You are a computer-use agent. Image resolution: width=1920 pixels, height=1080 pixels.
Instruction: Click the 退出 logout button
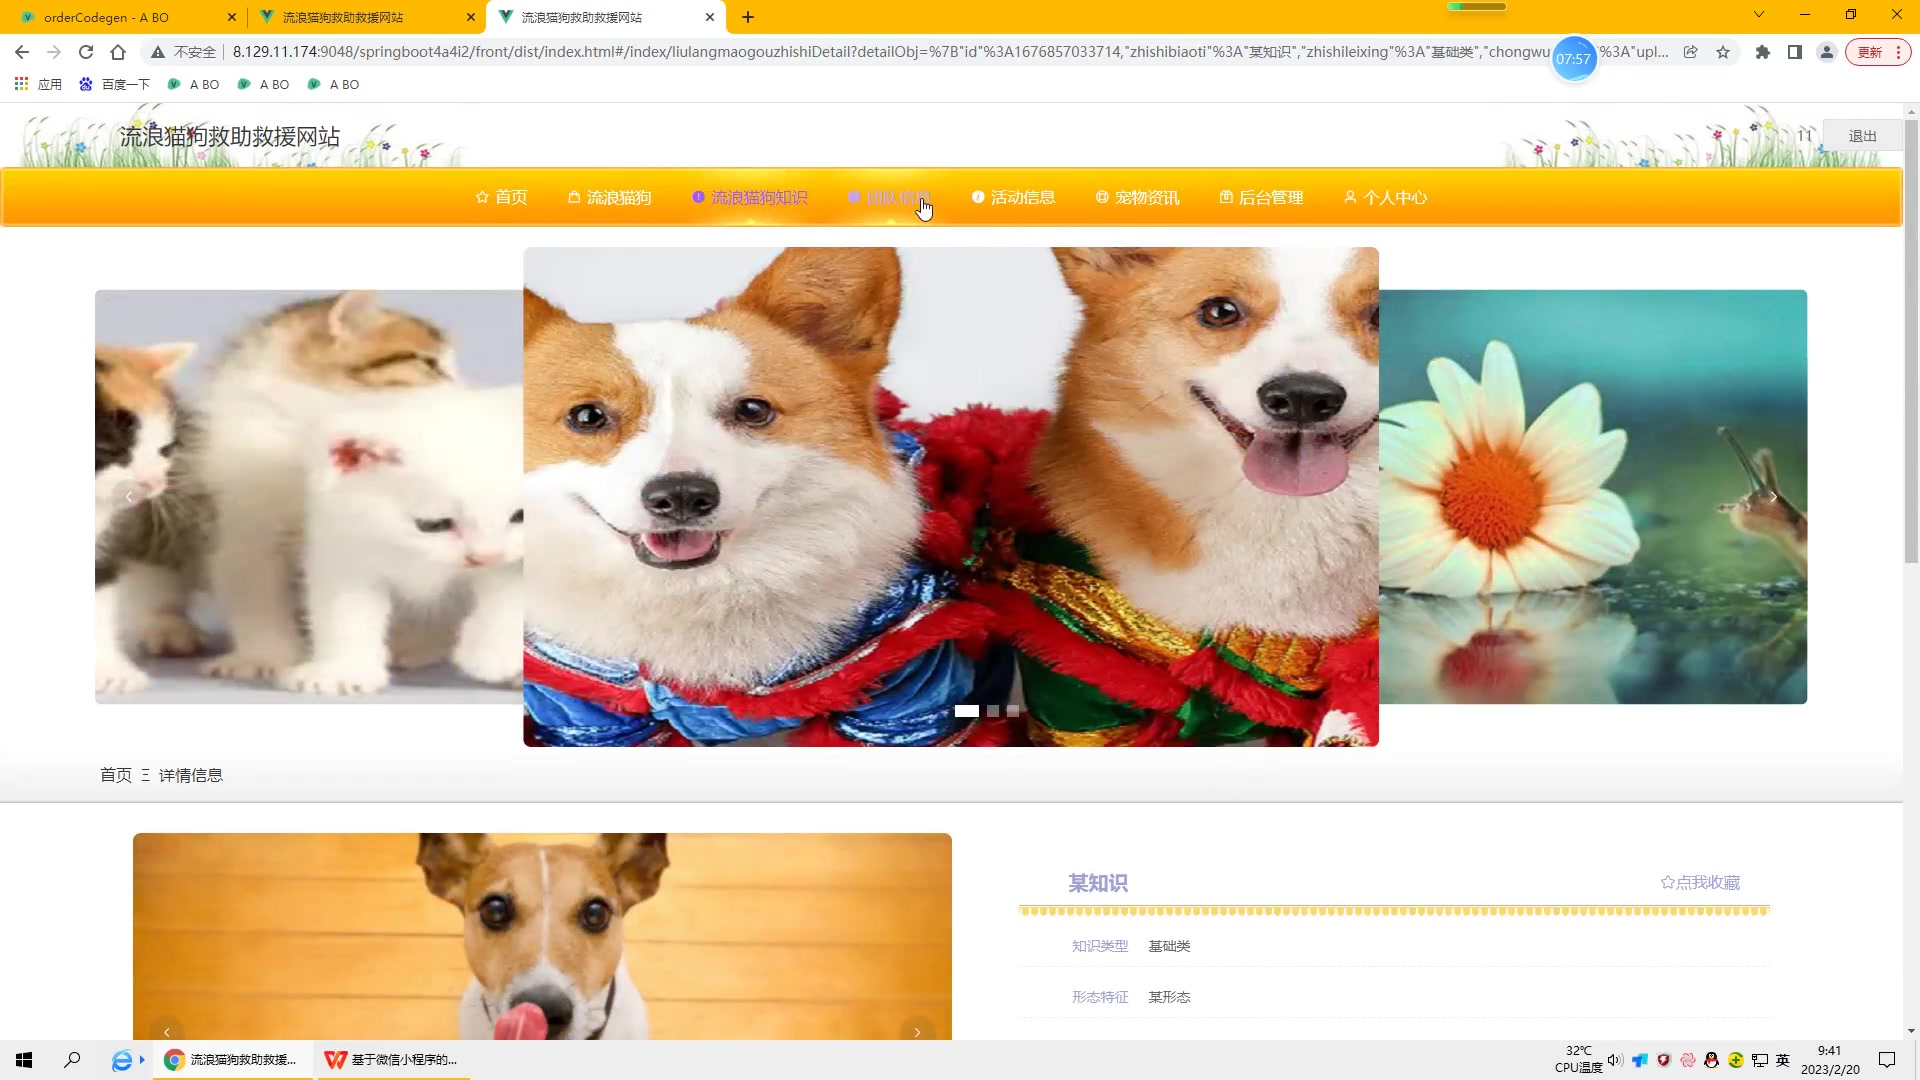click(1862, 136)
